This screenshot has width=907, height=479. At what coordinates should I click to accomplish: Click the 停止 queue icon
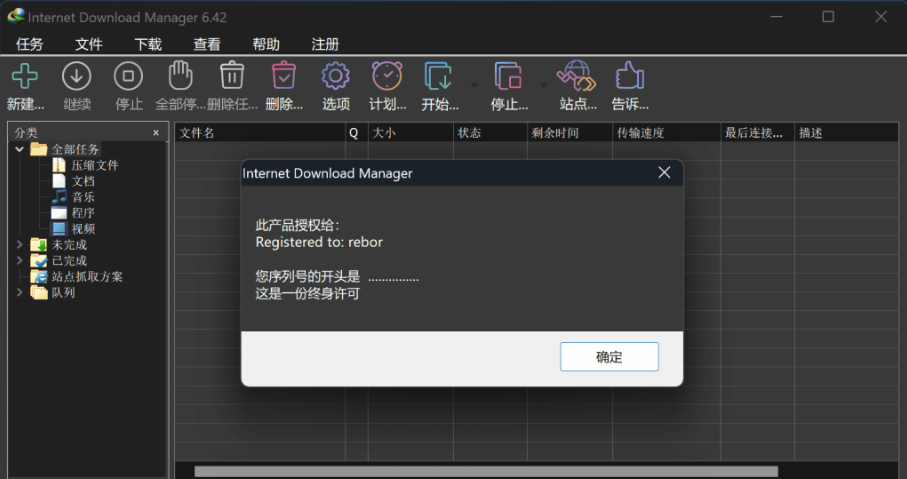[x=508, y=76]
